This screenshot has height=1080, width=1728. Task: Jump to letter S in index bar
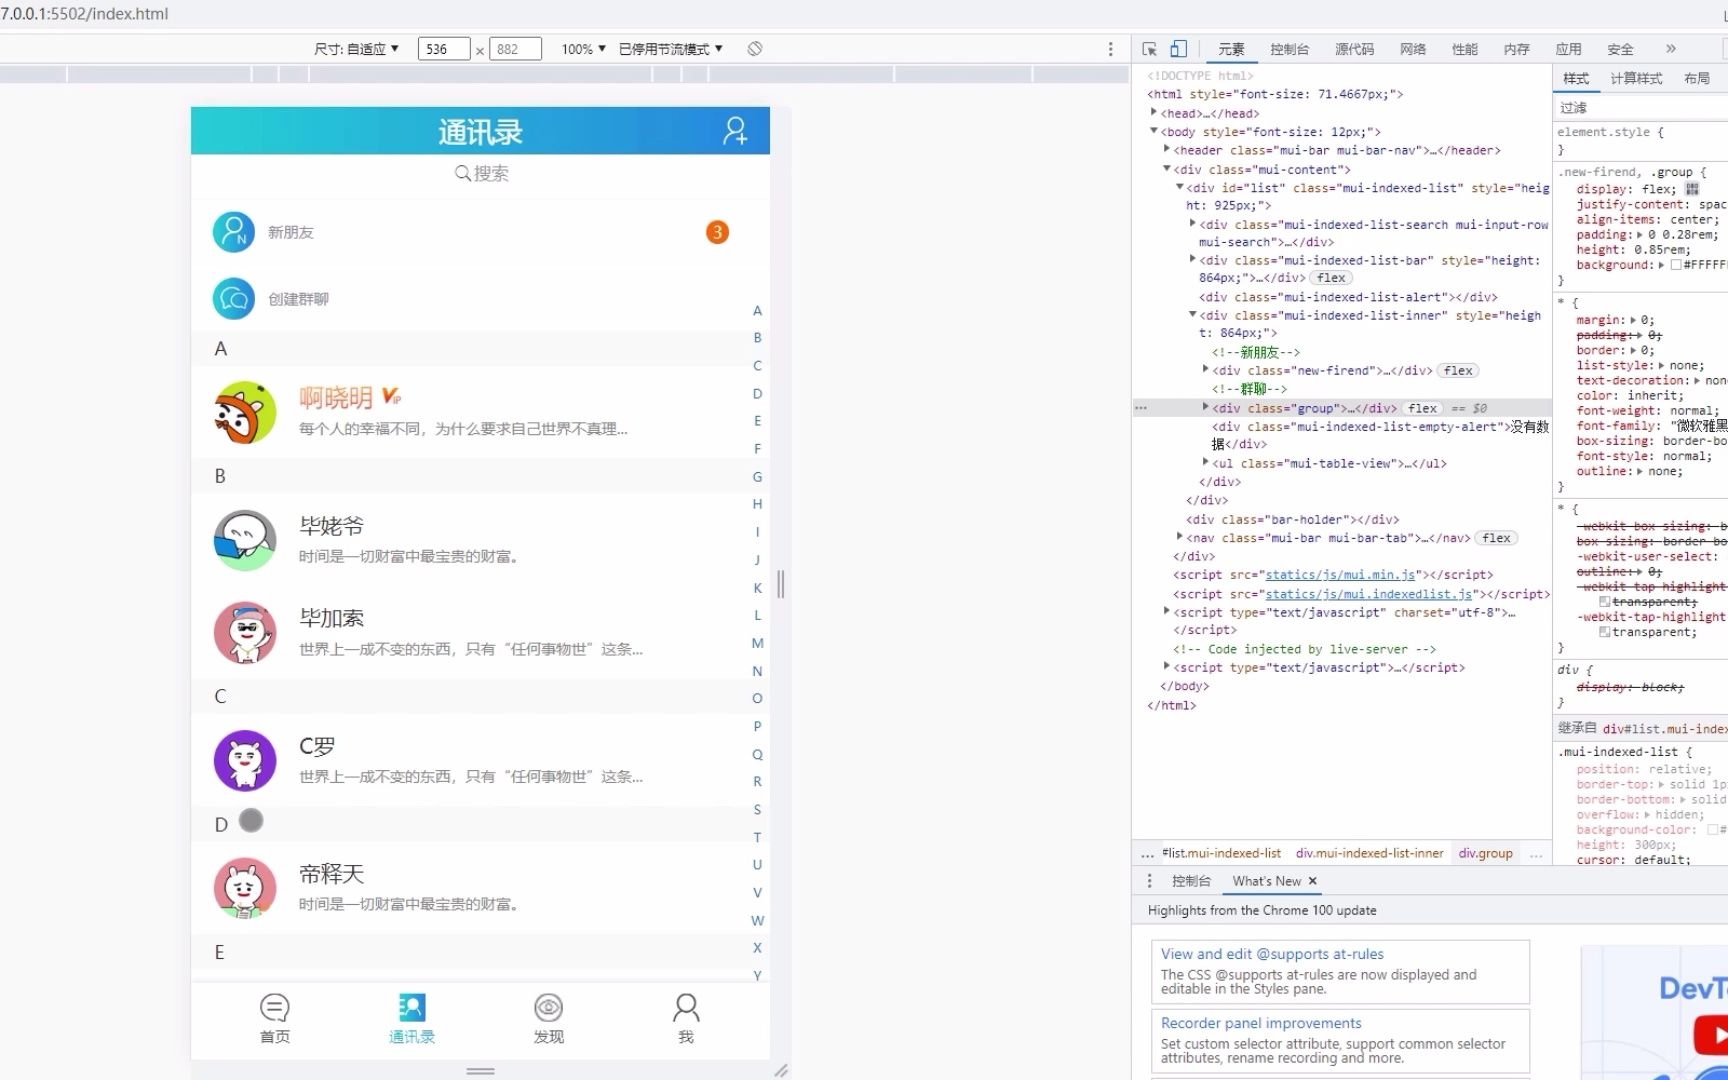[757, 809]
